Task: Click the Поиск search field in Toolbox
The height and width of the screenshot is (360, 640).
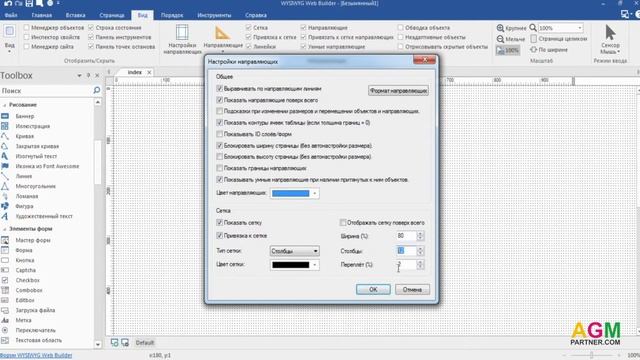Action: 46,90
